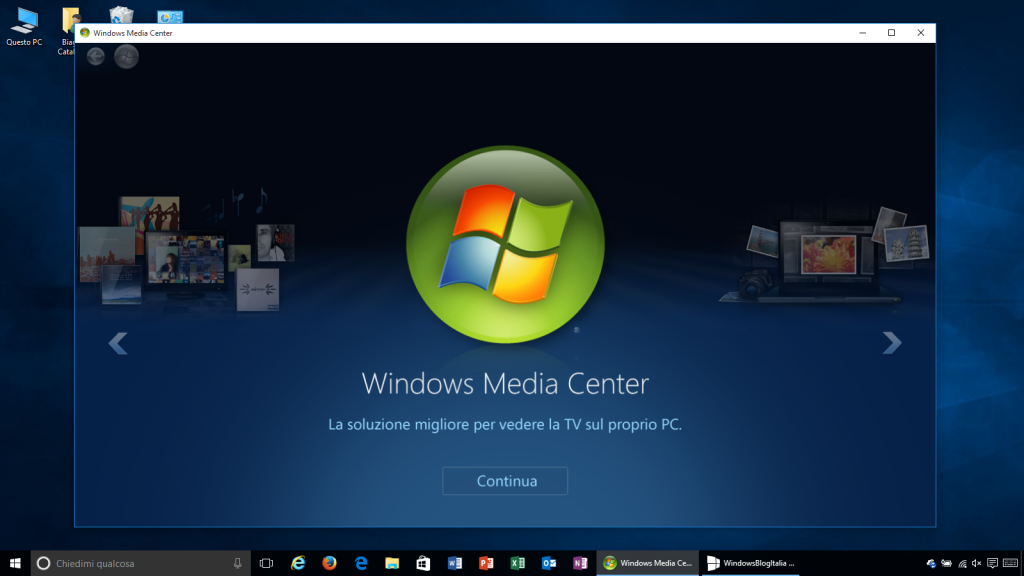Open the Action Center notifications icon
Image resolution: width=1024 pixels, height=576 pixels.
992,563
